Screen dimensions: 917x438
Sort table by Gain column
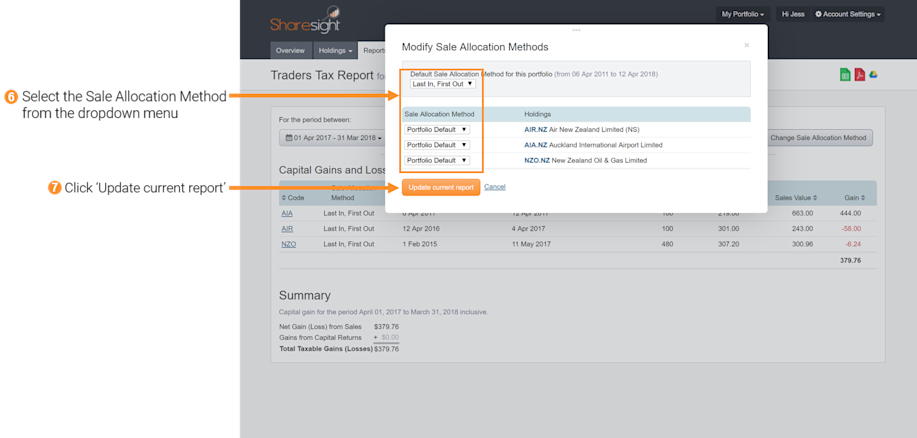click(854, 198)
